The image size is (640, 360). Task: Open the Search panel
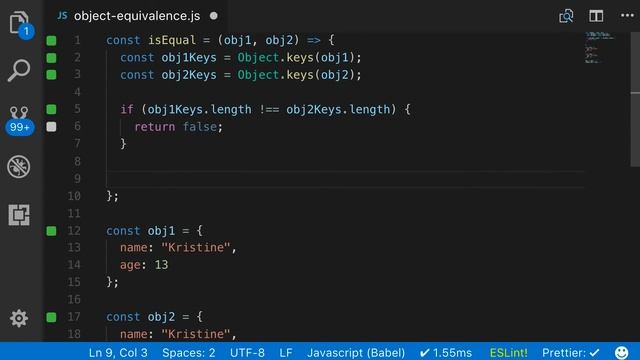(x=19, y=71)
